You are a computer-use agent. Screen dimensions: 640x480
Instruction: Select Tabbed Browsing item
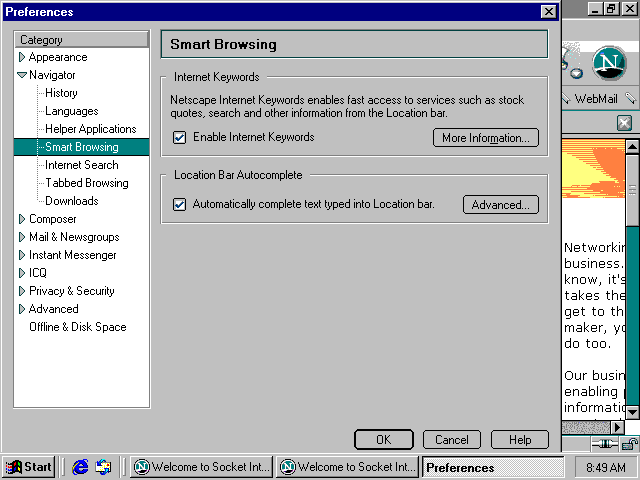(x=87, y=183)
